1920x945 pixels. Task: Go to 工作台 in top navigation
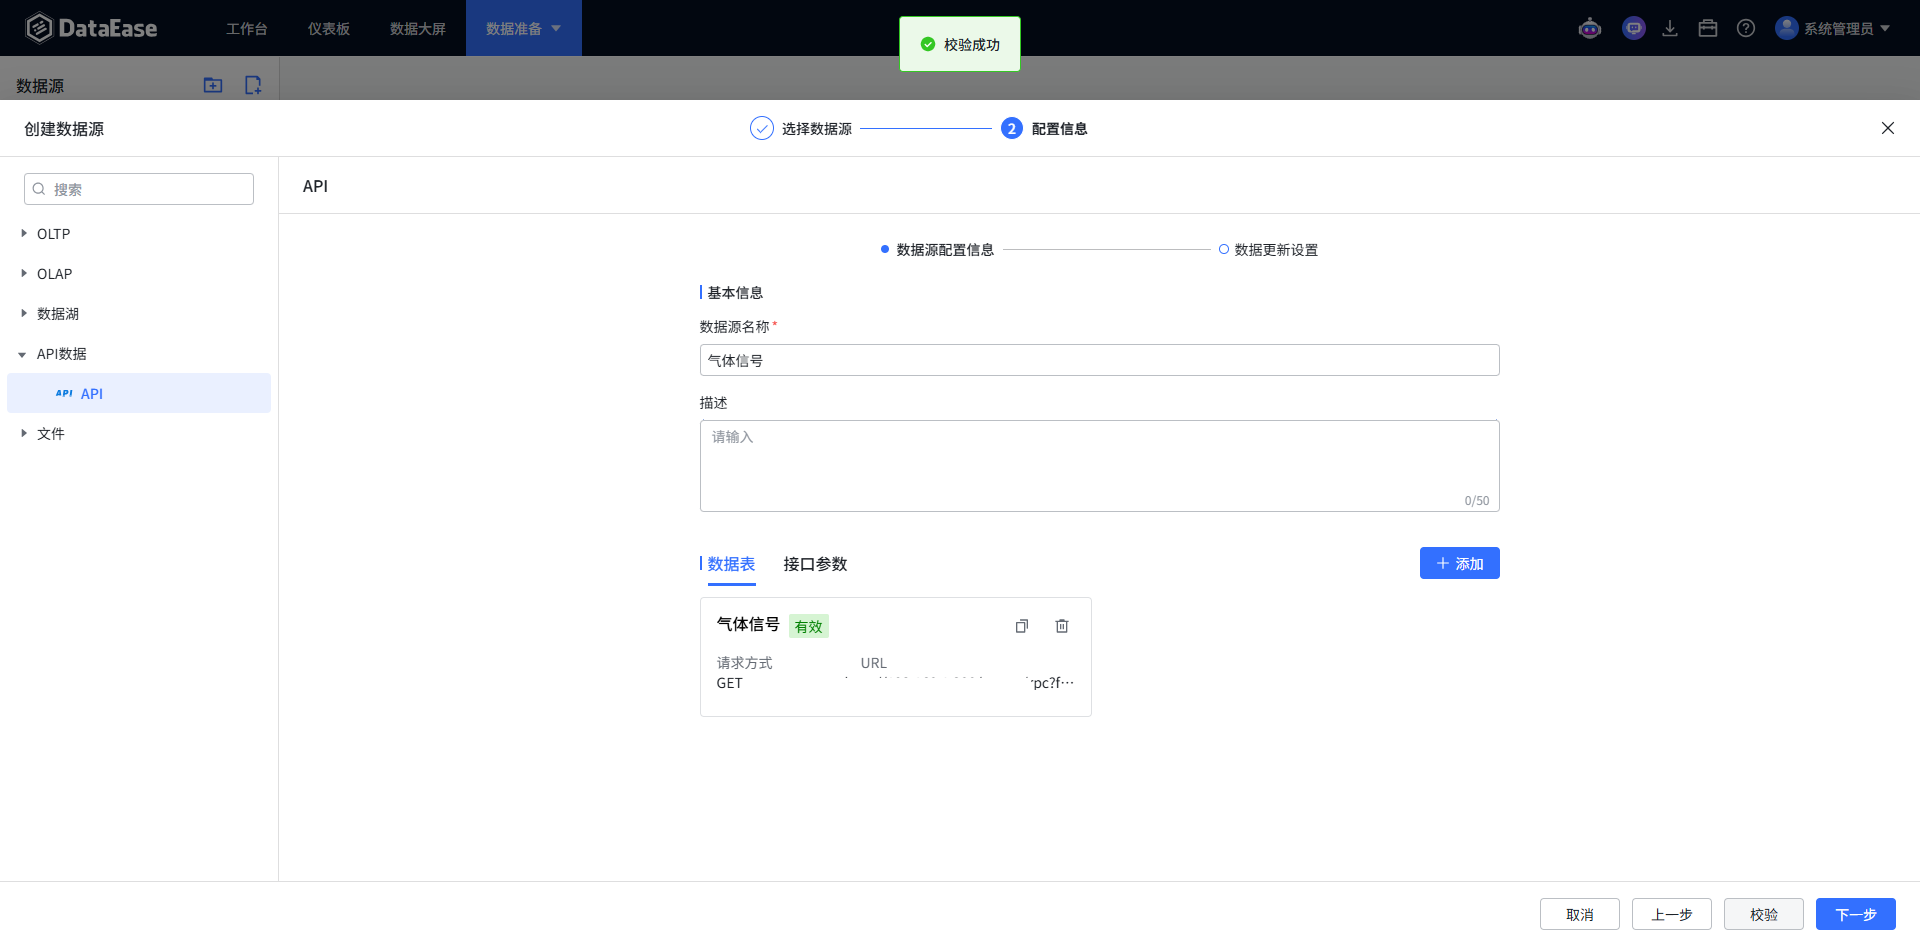[246, 28]
